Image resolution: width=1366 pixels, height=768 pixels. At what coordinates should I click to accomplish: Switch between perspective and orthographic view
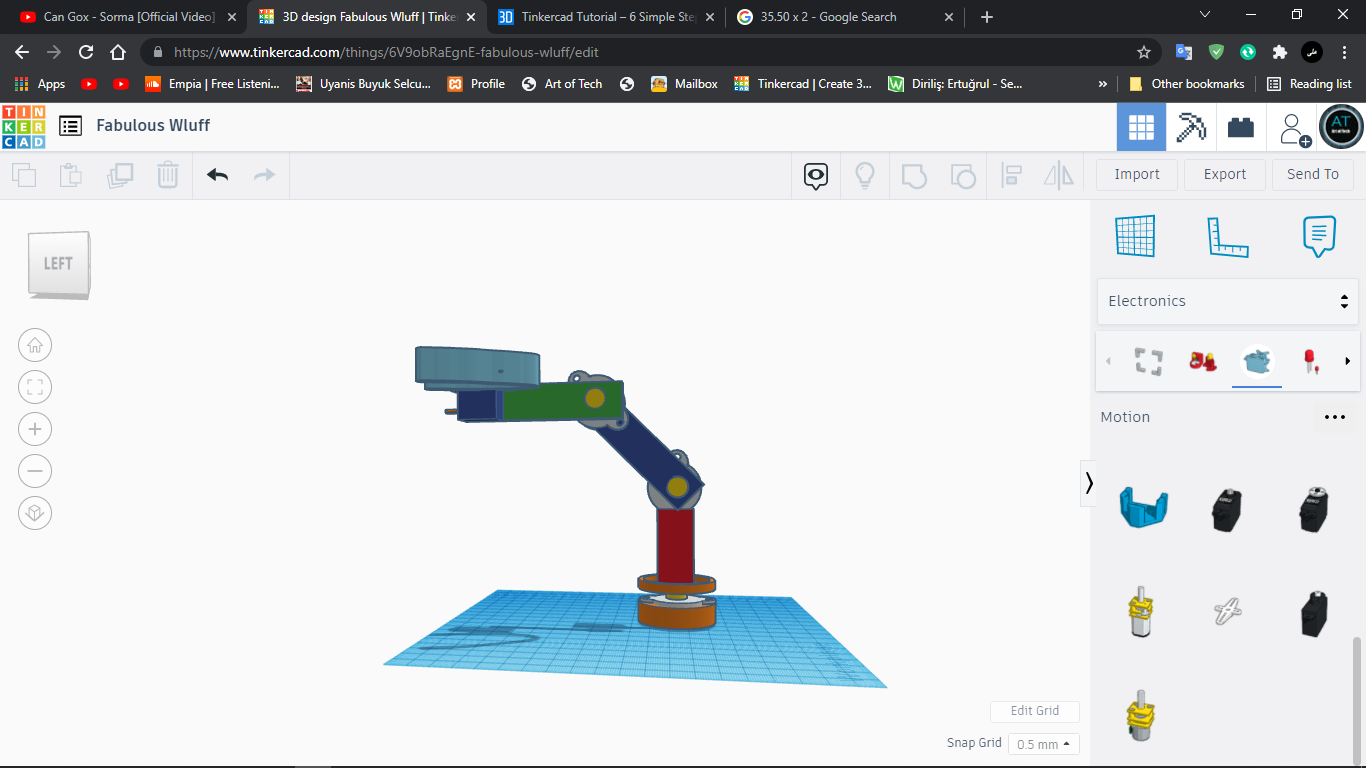tap(35, 512)
